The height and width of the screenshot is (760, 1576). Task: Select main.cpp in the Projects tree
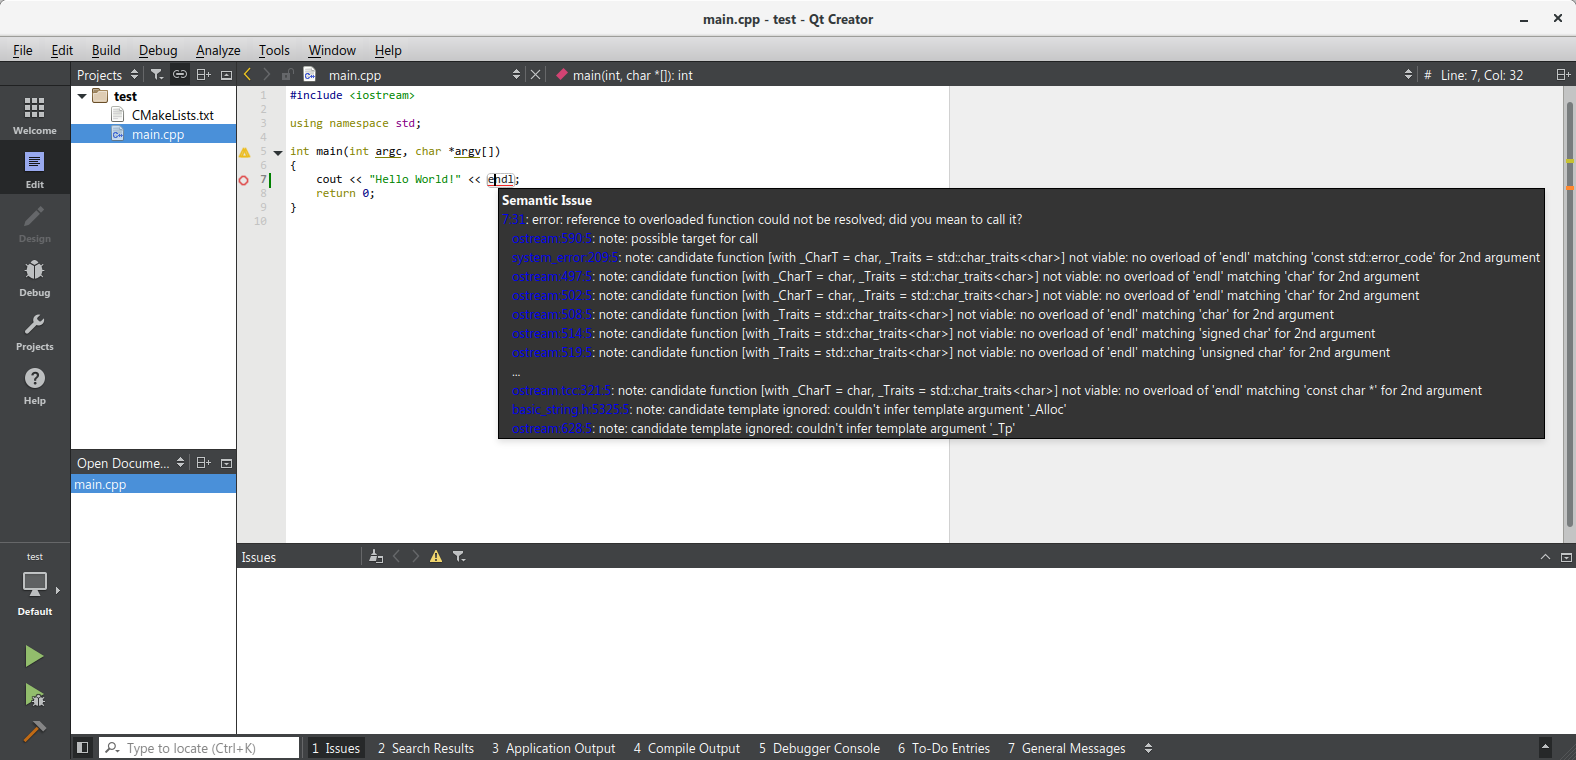click(153, 134)
